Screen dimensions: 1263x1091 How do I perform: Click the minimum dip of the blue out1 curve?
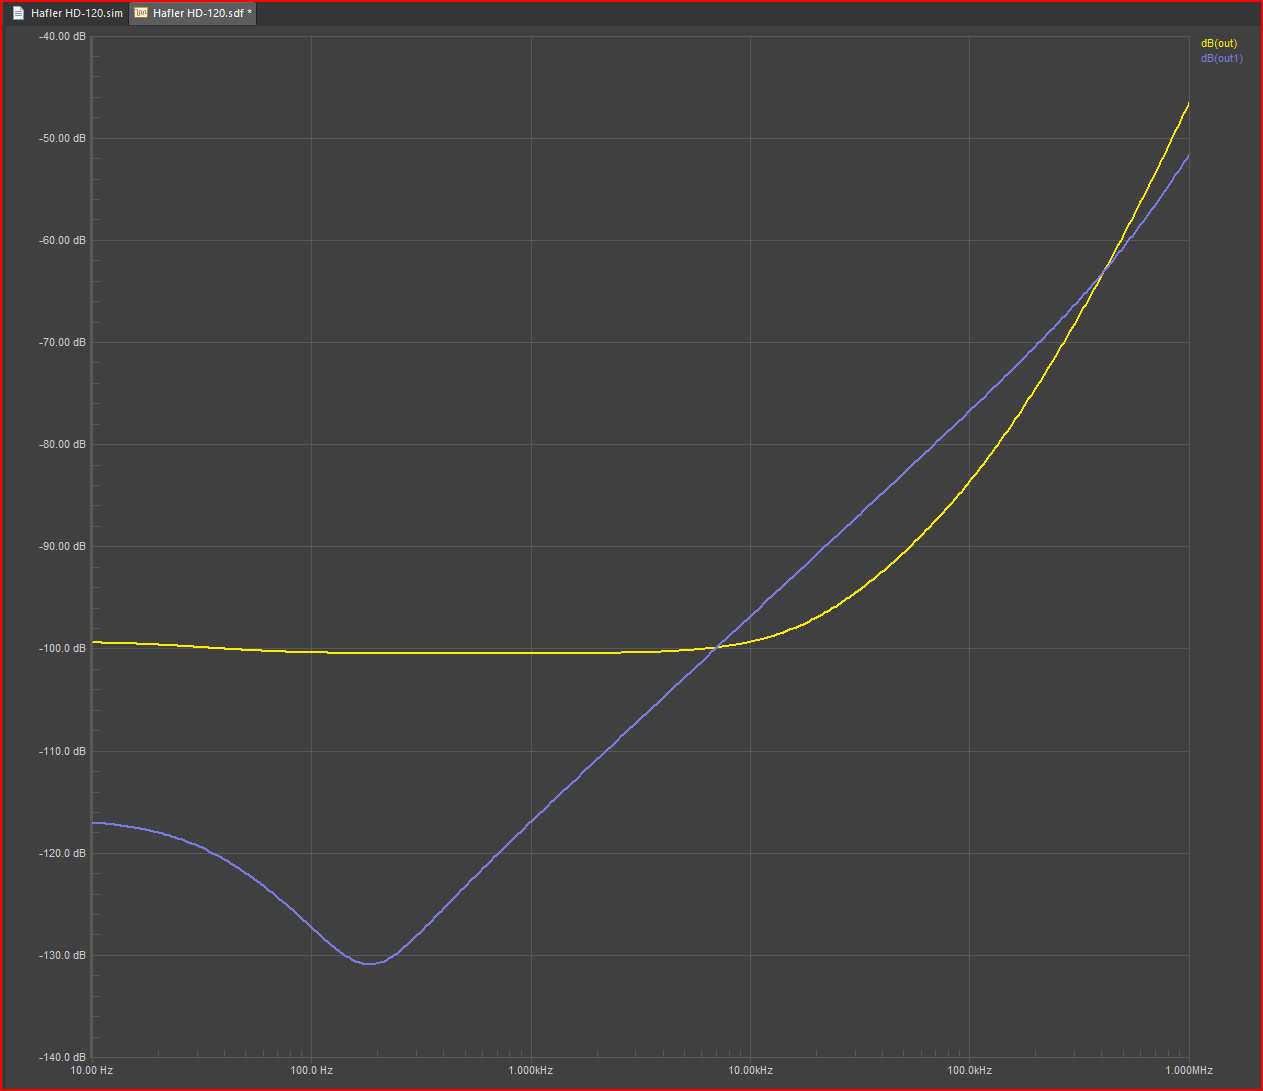370,964
